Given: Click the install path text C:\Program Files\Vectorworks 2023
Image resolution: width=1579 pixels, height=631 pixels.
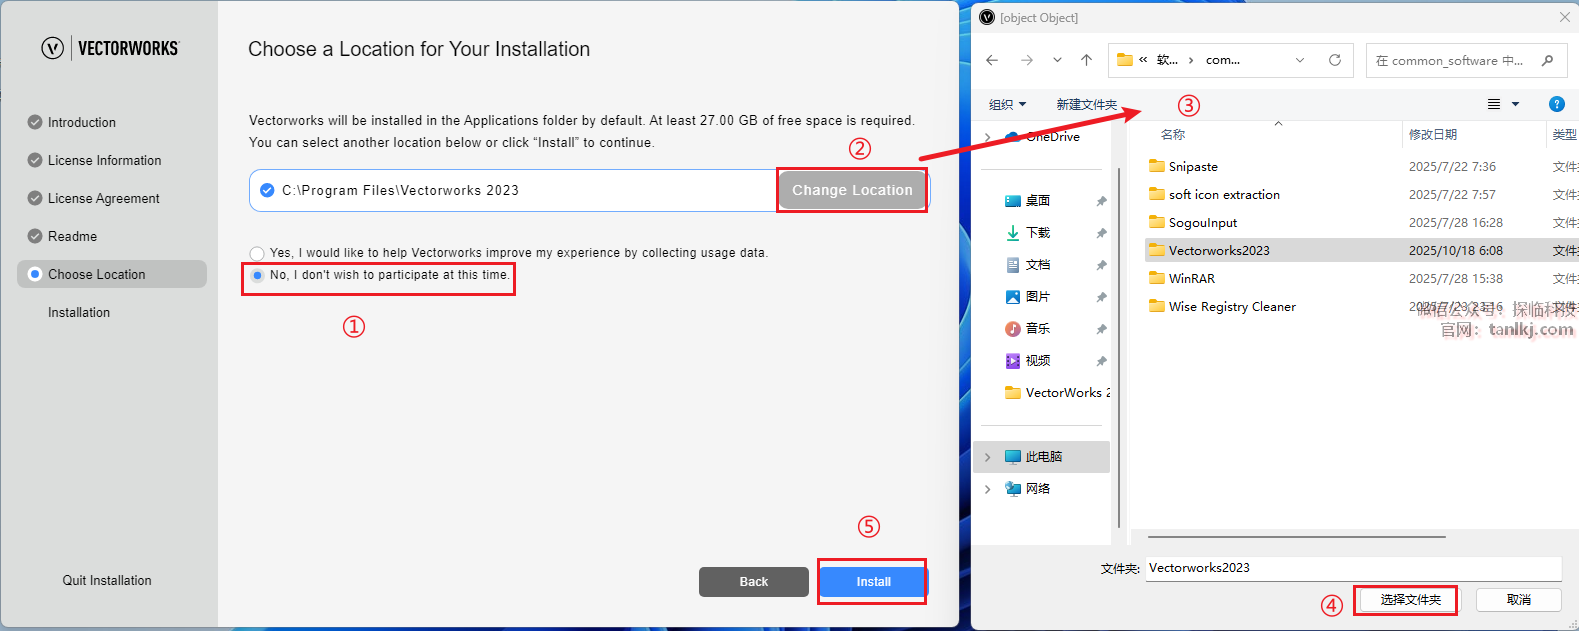Looking at the screenshot, I should coord(400,190).
